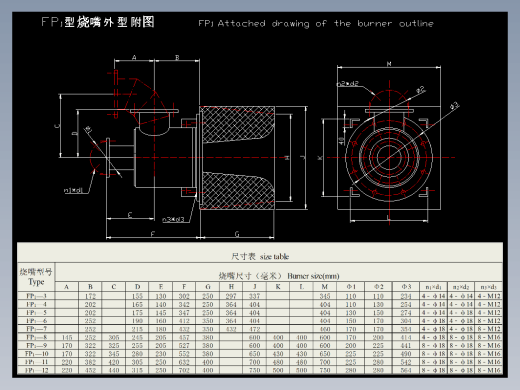Click value '342' in the FP1—4 row
Screen dimensions: 520x390
coord(184,304)
